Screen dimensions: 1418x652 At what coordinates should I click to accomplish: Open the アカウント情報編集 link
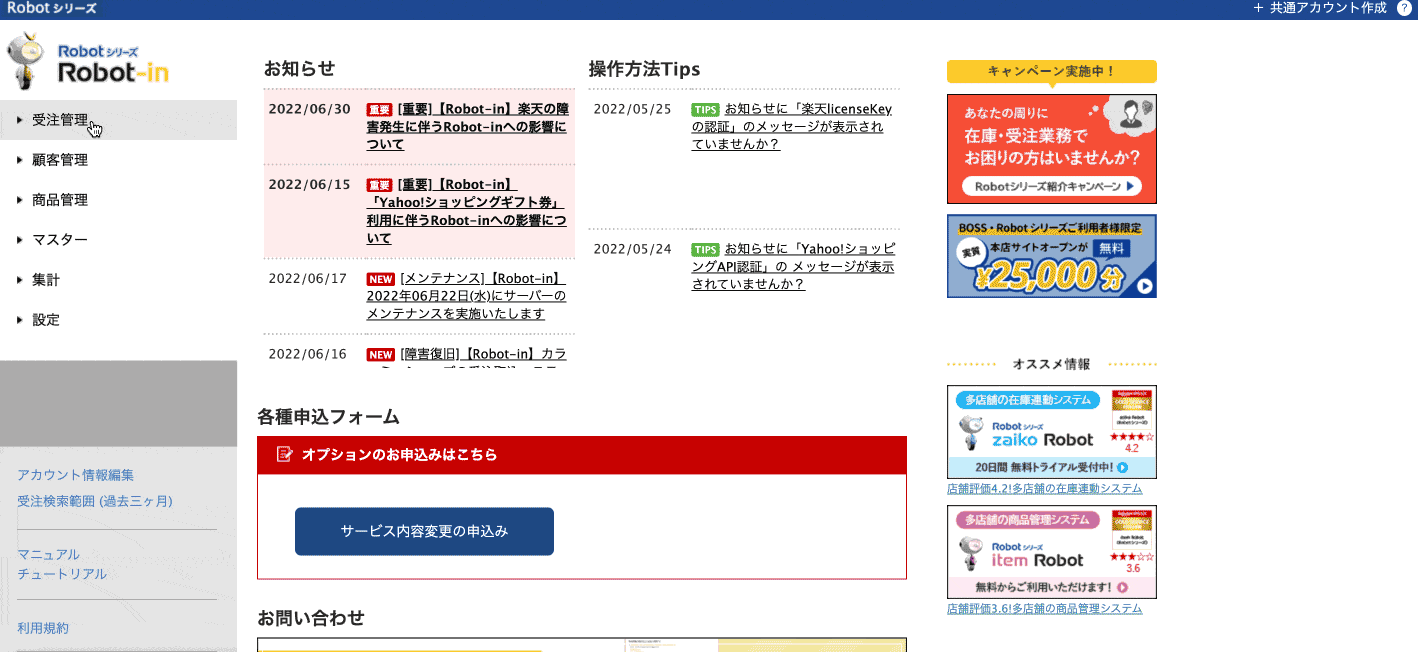pyautogui.click(x=75, y=475)
